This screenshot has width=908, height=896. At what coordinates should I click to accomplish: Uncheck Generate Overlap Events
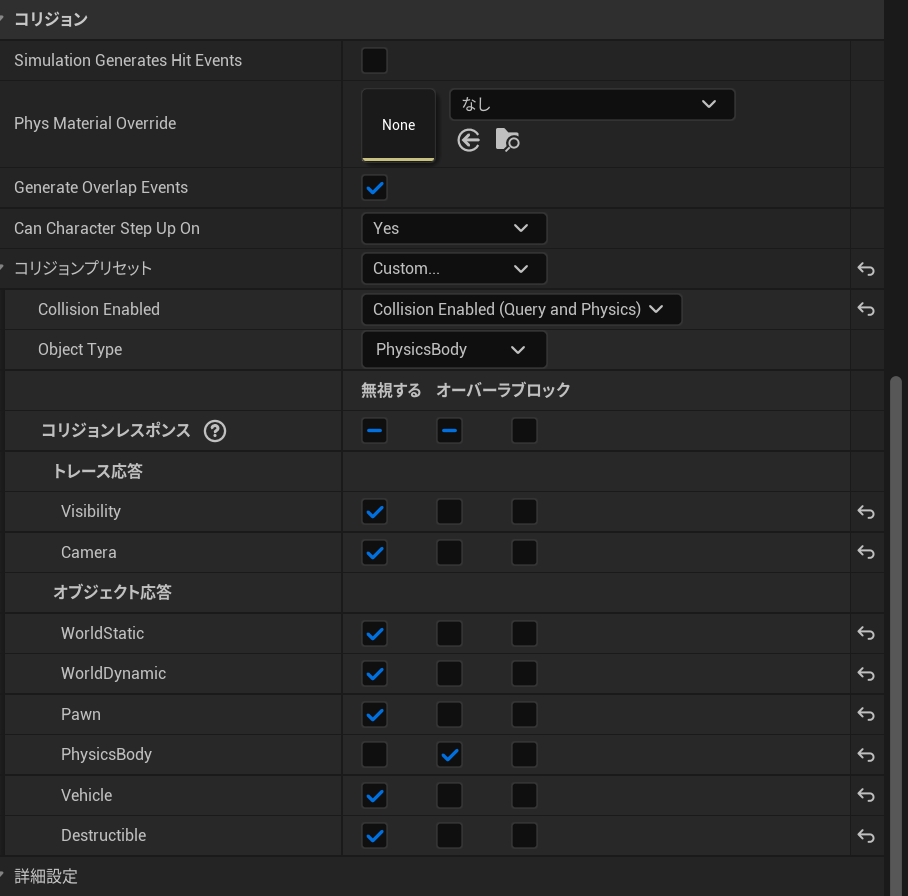click(374, 187)
